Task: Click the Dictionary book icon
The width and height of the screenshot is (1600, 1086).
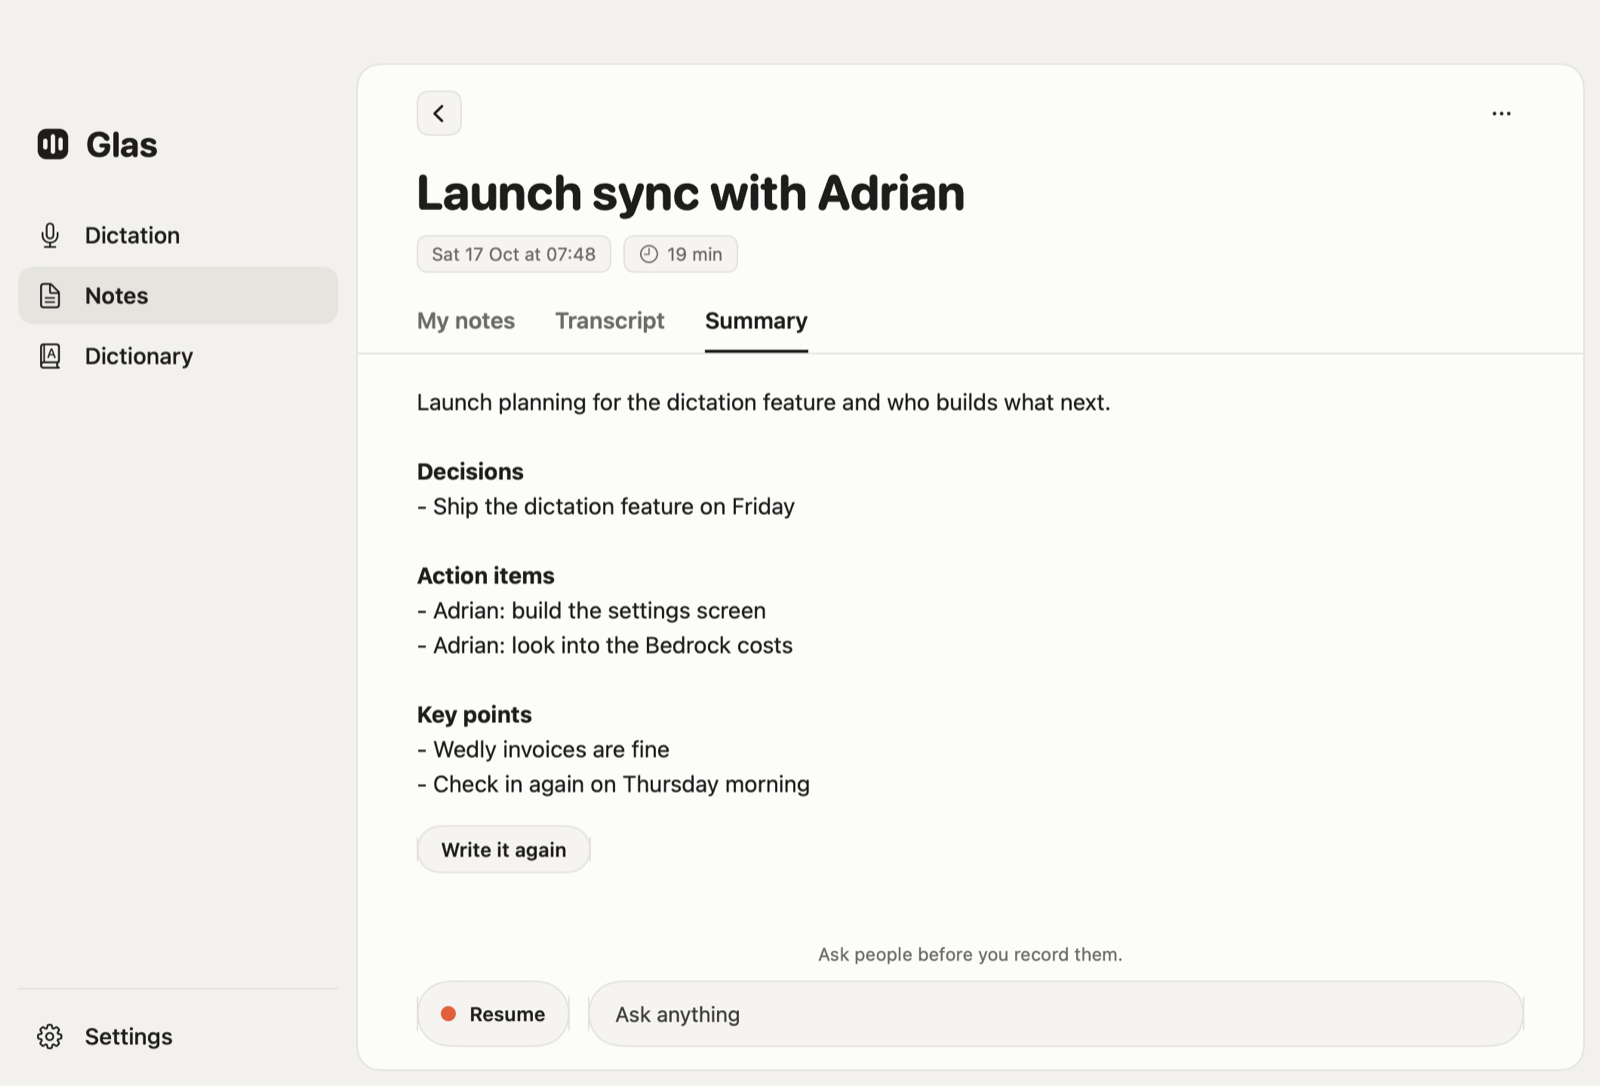Action: tap(50, 356)
